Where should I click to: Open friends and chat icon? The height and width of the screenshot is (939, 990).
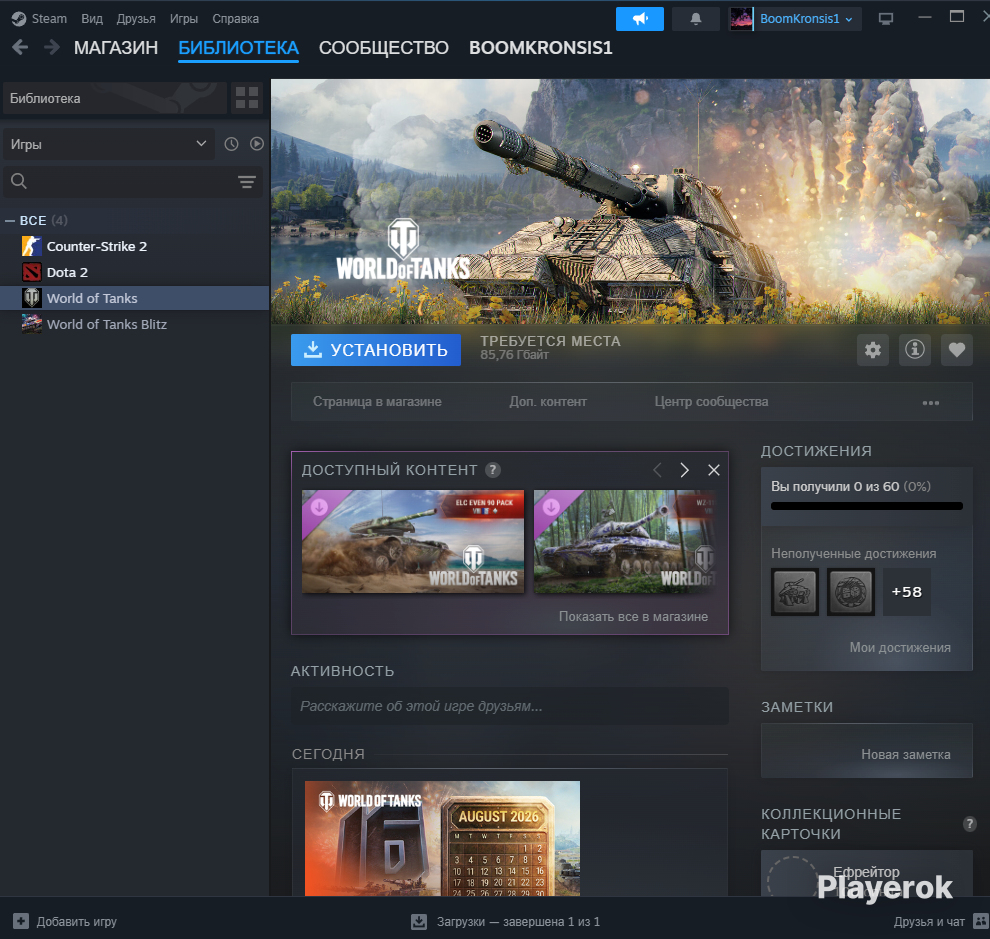981,921
